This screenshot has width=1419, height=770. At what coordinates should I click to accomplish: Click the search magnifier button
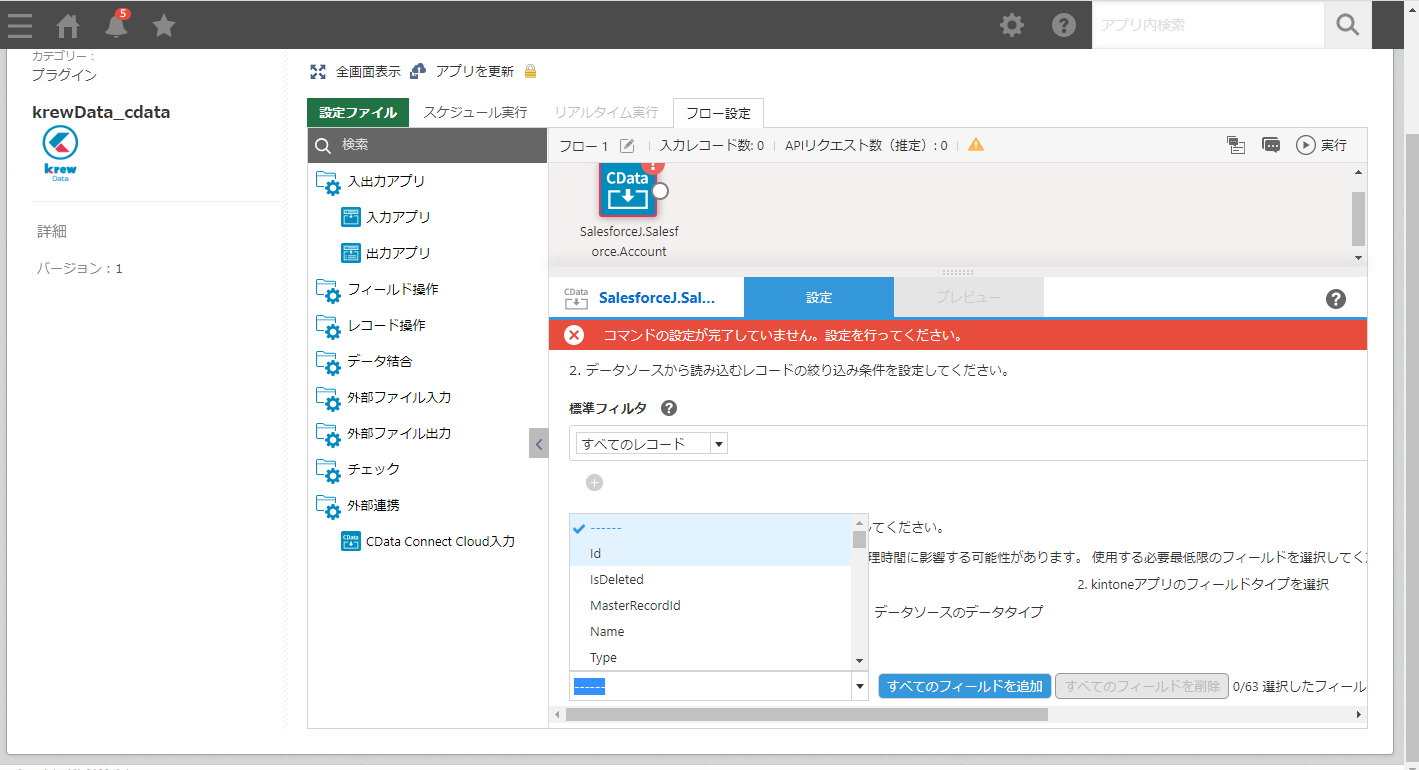pos(1348,25)
